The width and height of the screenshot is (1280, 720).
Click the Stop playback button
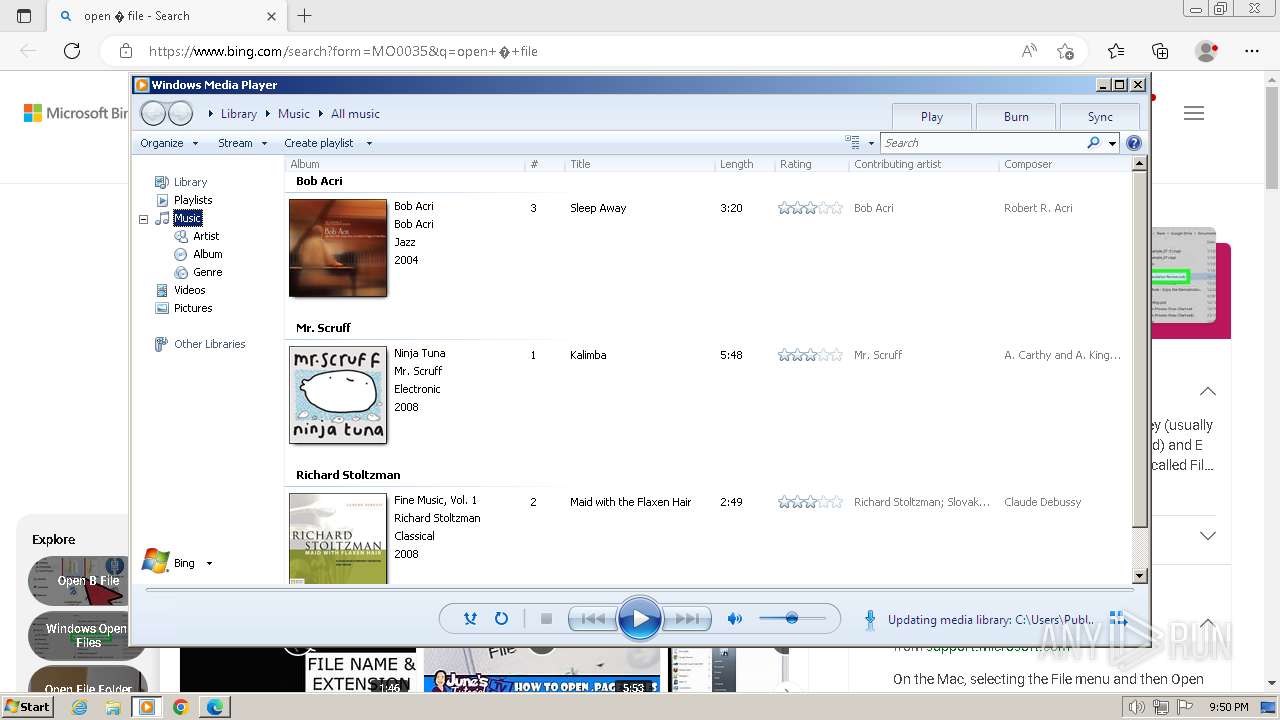[546, 619]
